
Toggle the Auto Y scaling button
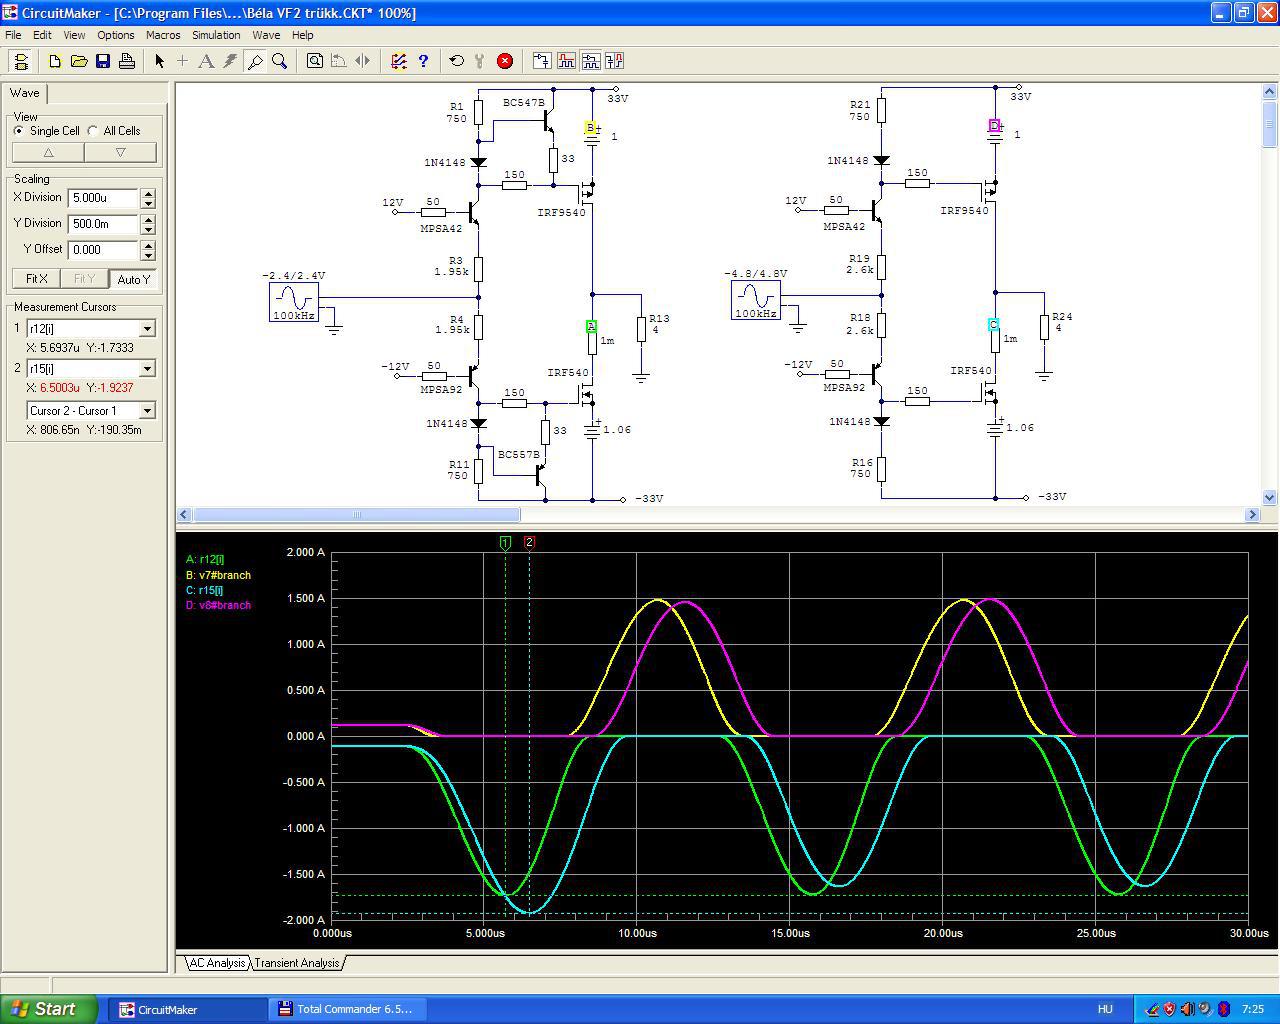(133, 279)
